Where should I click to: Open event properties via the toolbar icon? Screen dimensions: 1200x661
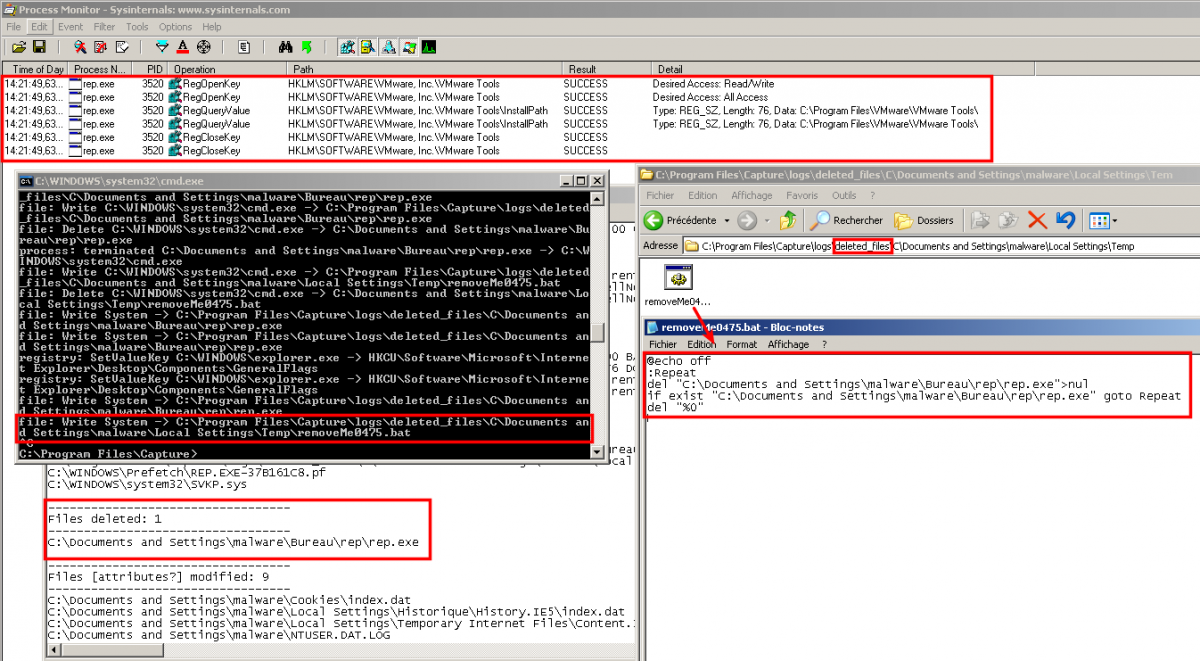(242, 47)
